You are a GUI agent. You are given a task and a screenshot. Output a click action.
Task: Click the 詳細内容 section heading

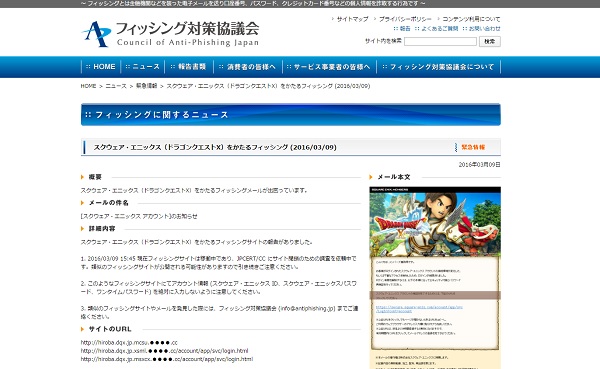coord(102,229)
